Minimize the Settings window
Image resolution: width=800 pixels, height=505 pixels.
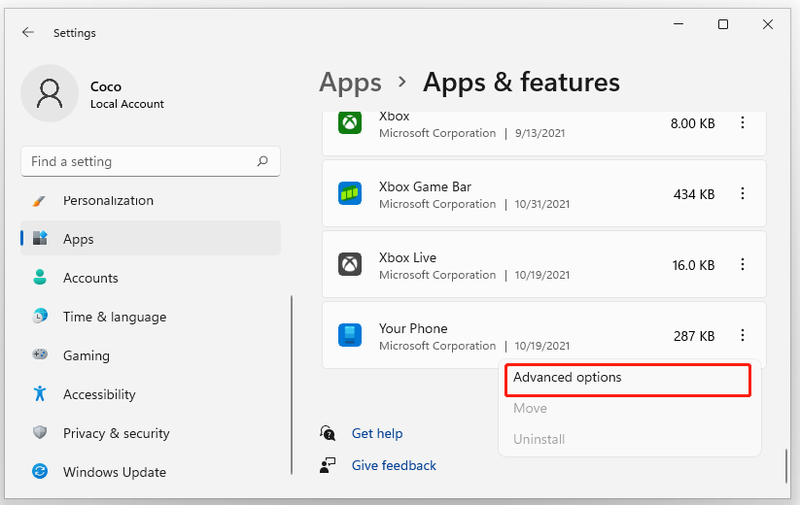678,24
